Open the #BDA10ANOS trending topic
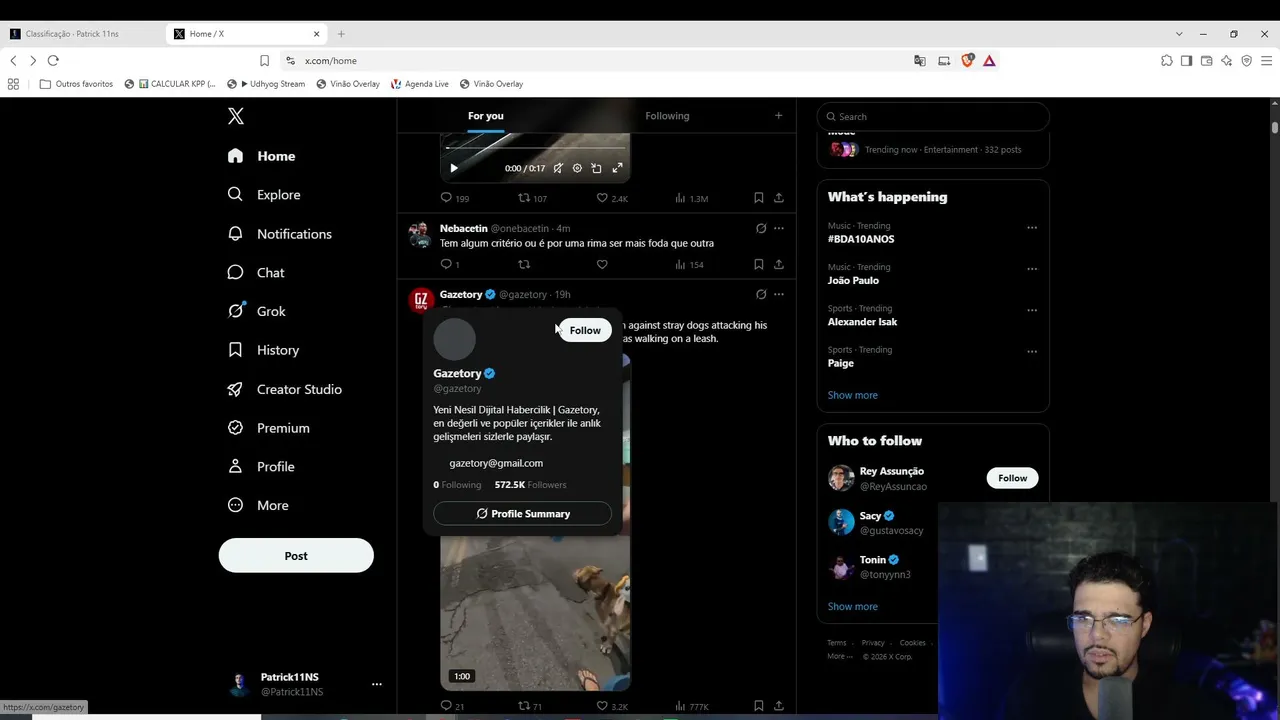This screenshot has height=720, width=1280. click(x=861, y=240)
